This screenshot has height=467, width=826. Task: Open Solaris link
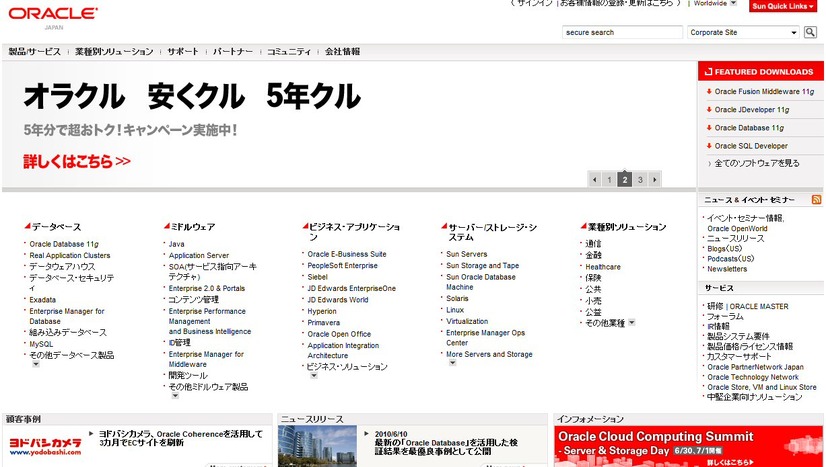pos(457,298)
